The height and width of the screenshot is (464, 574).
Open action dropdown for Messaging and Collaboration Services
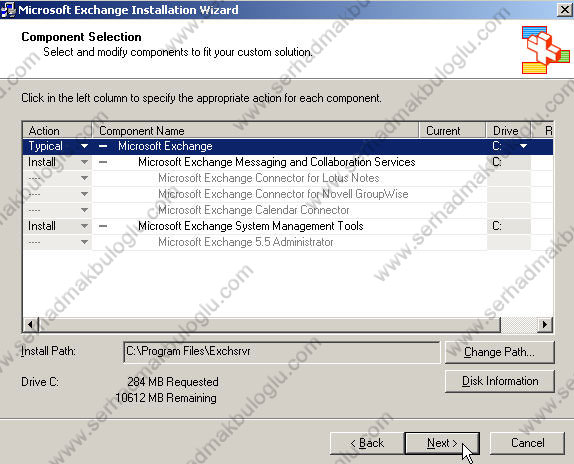coord(84,162)
